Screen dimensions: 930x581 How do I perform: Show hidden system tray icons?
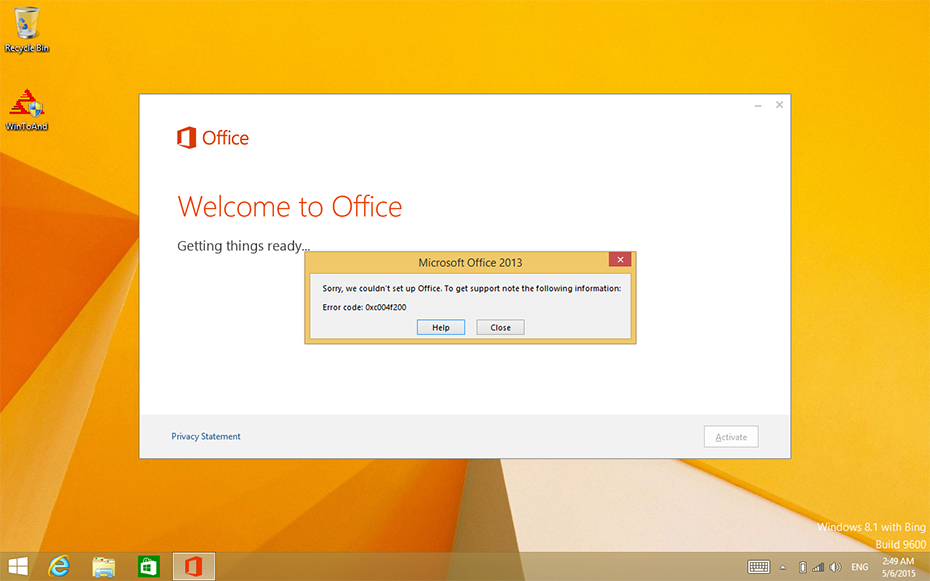click(x=783, y=567)
